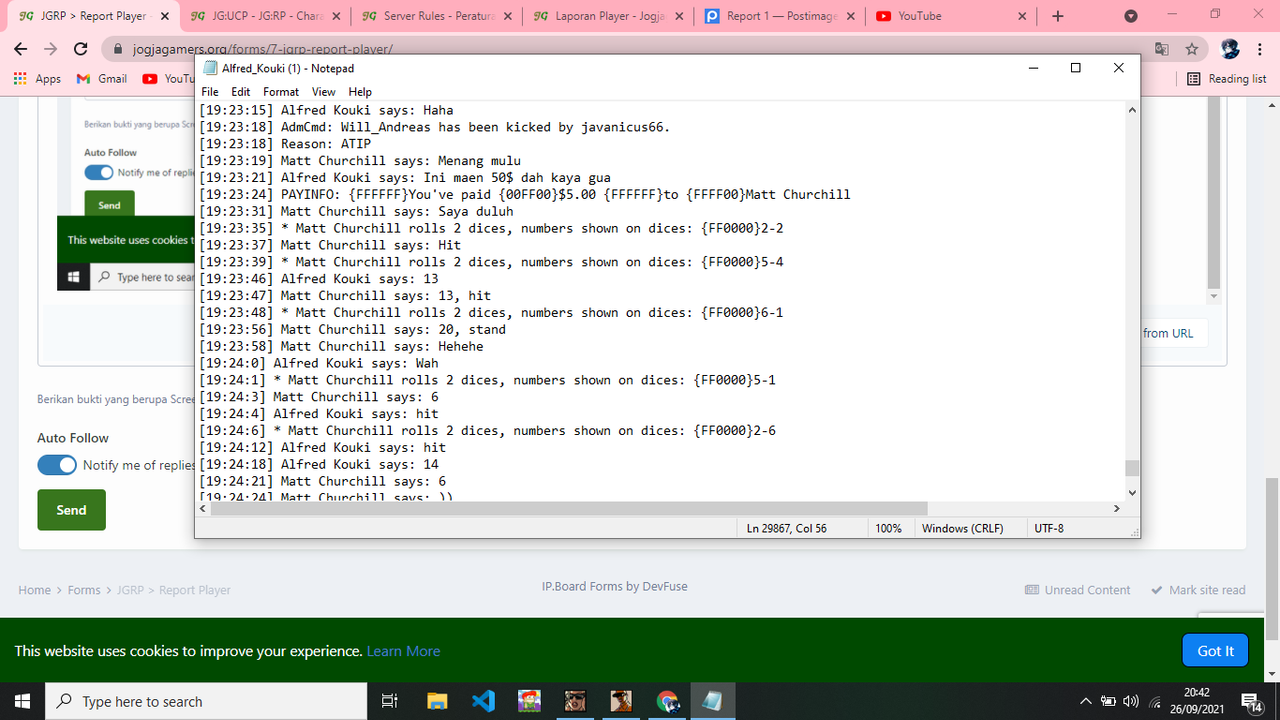Click Mark site read

tap(1198, 590)
